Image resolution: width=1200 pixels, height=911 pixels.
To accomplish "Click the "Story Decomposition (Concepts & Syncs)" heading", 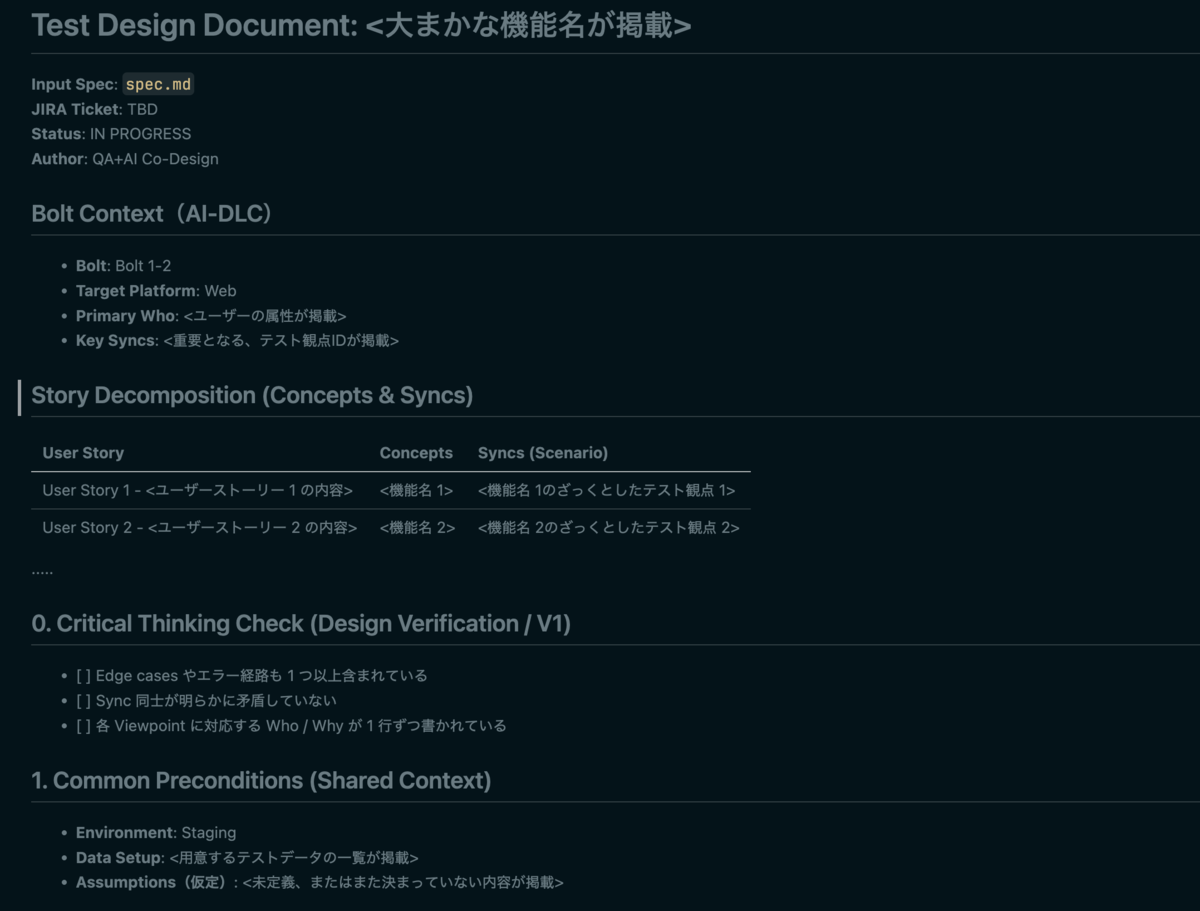I will coord(252,396).
